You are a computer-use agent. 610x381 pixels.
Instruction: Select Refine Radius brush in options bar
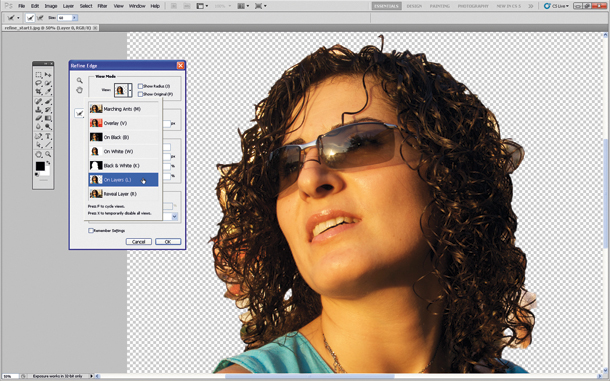[x=30, y=18]
